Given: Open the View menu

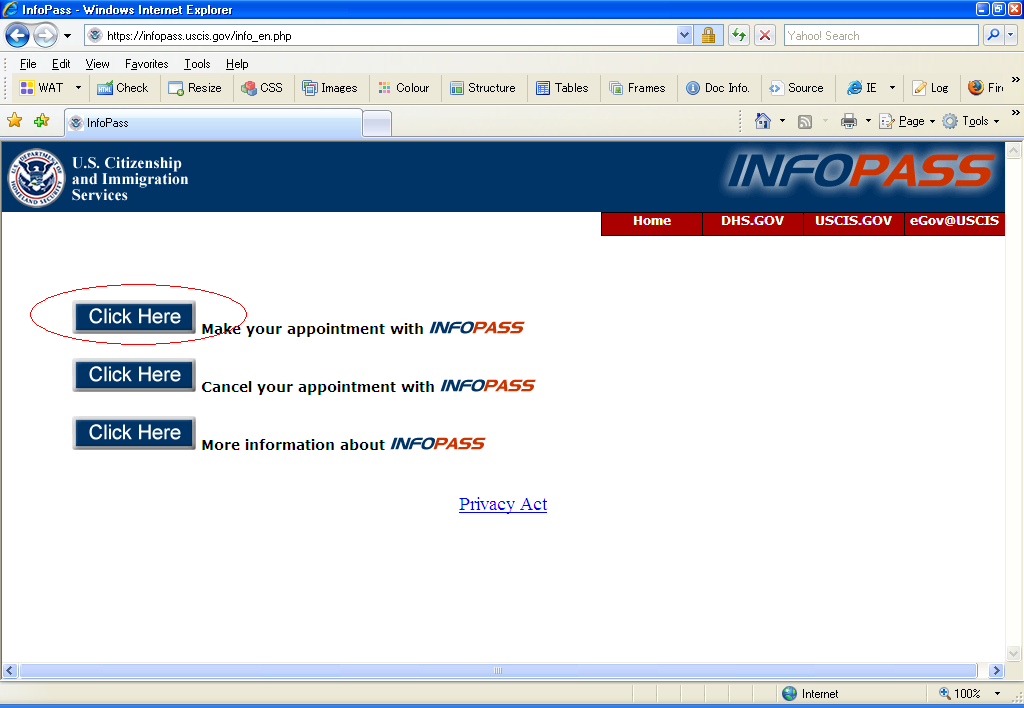Looking at the screenshot, I should point(97,64).
